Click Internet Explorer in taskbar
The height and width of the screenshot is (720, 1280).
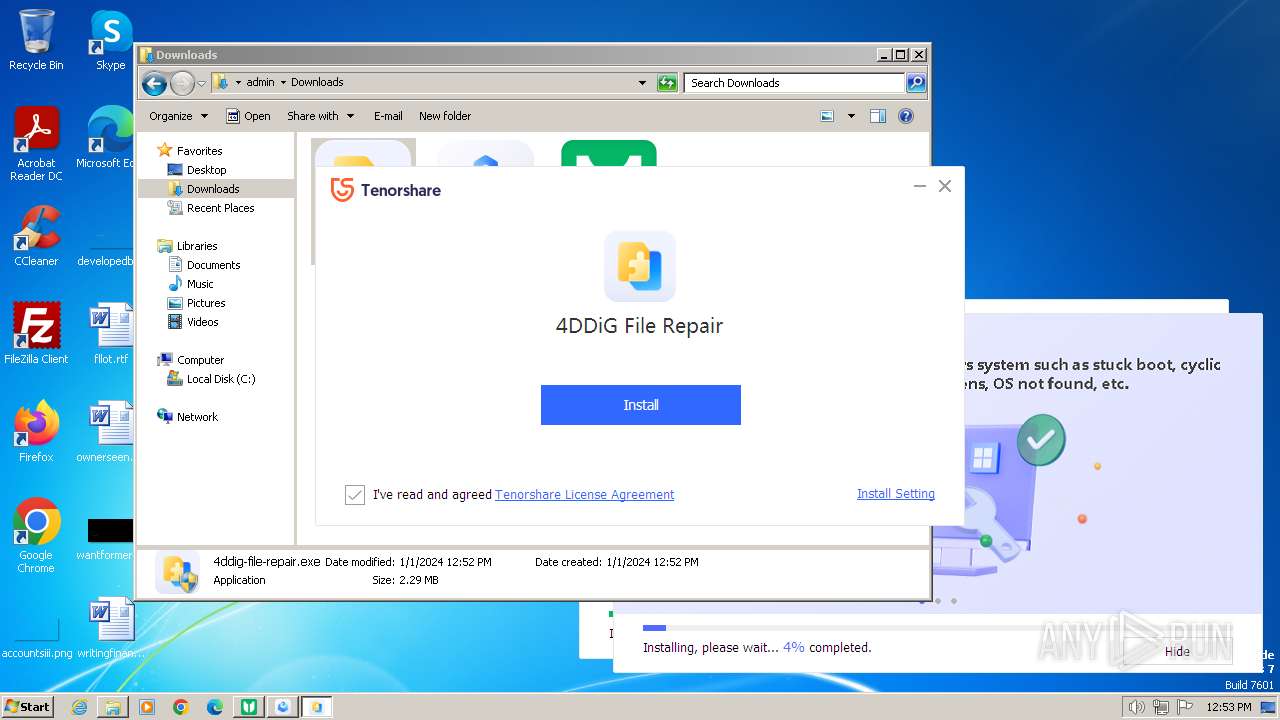pos(79,707)
